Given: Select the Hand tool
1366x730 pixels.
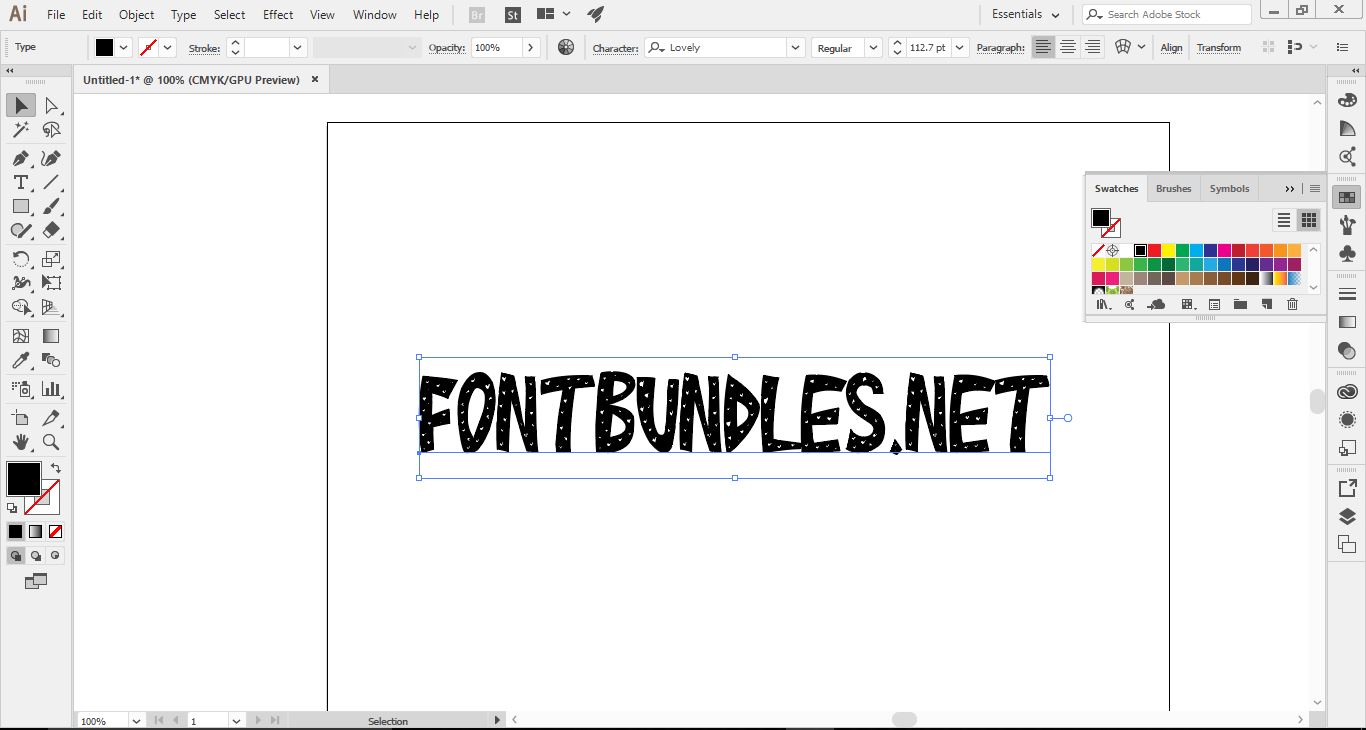Looking at the screenshot, I should coord(20,442).
